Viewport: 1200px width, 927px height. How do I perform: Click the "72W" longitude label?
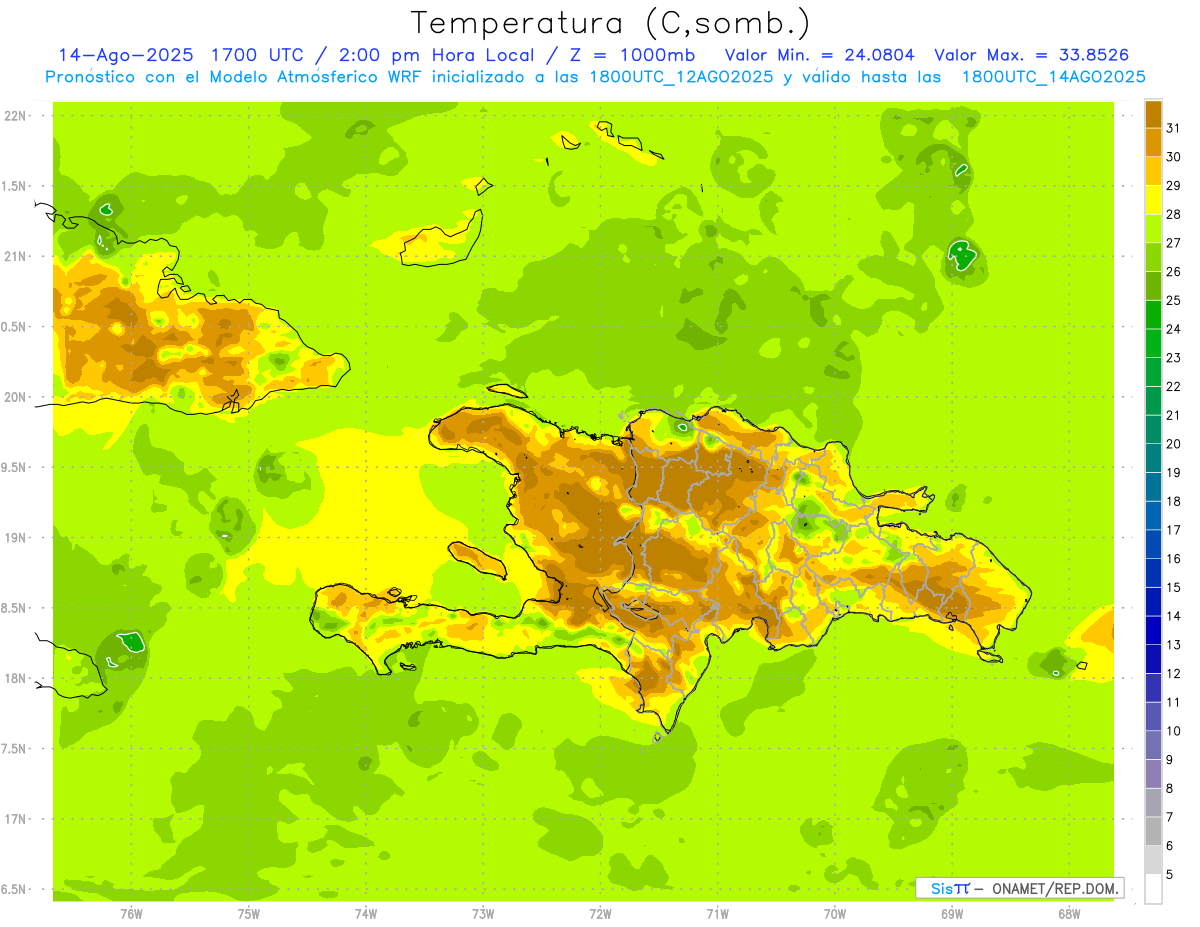(600, 914)
